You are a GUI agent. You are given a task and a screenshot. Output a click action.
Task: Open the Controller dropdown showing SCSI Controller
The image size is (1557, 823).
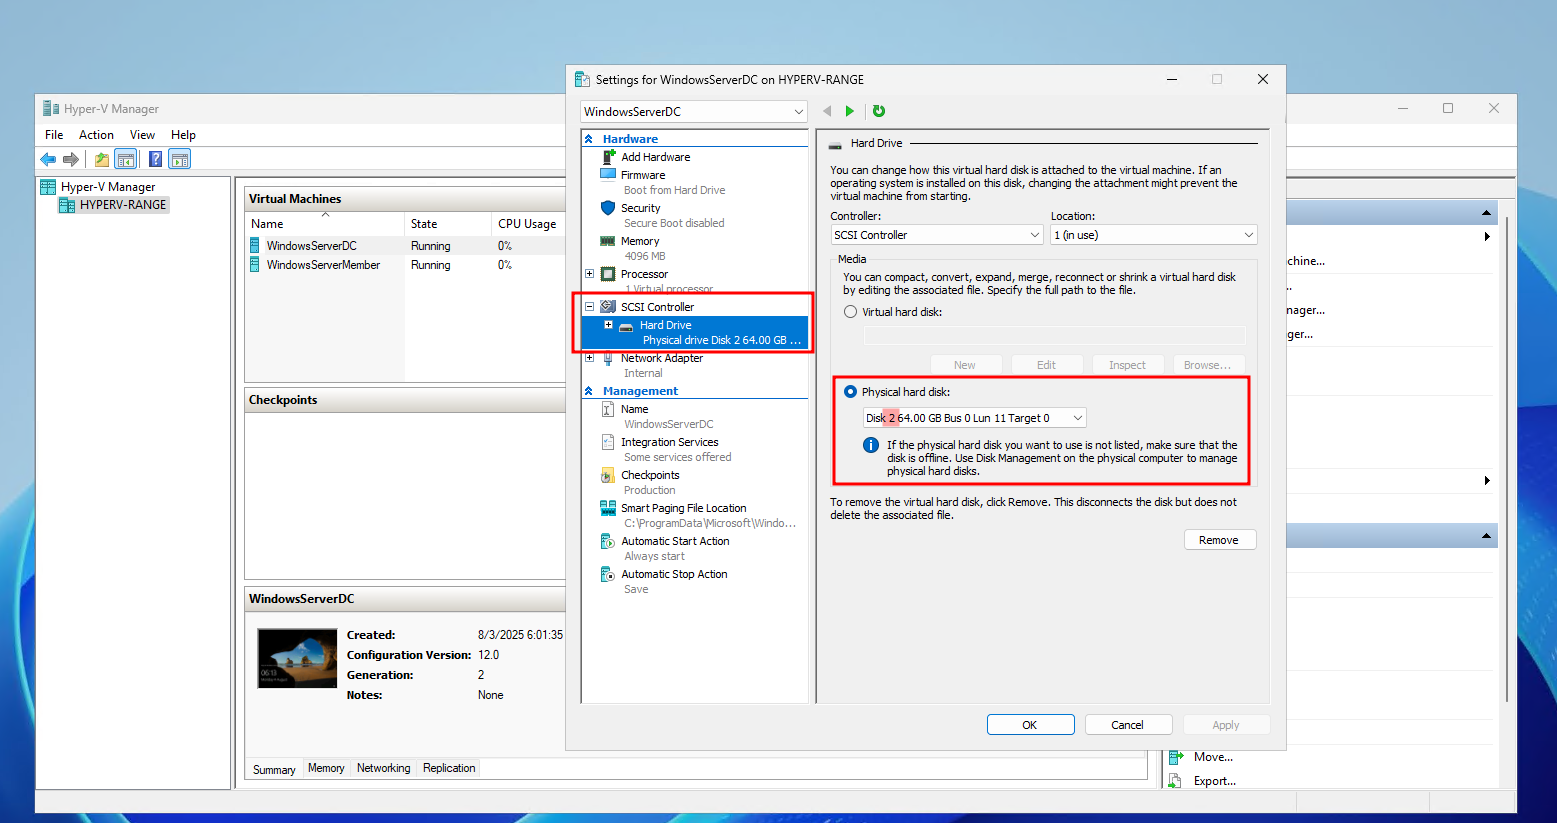coord(938,235)
